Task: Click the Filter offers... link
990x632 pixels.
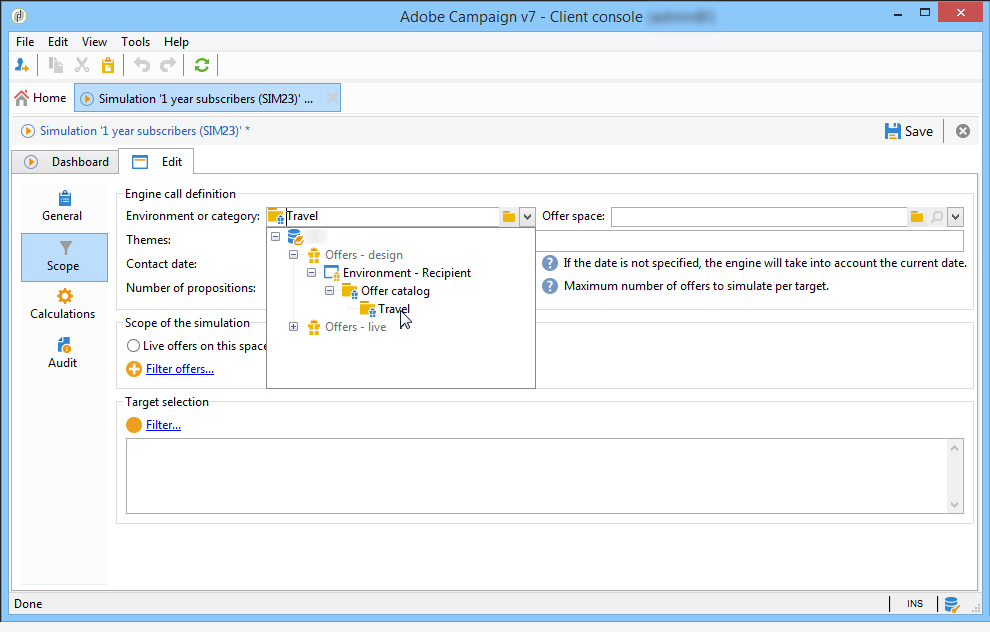Action: [x=180, y=369]
